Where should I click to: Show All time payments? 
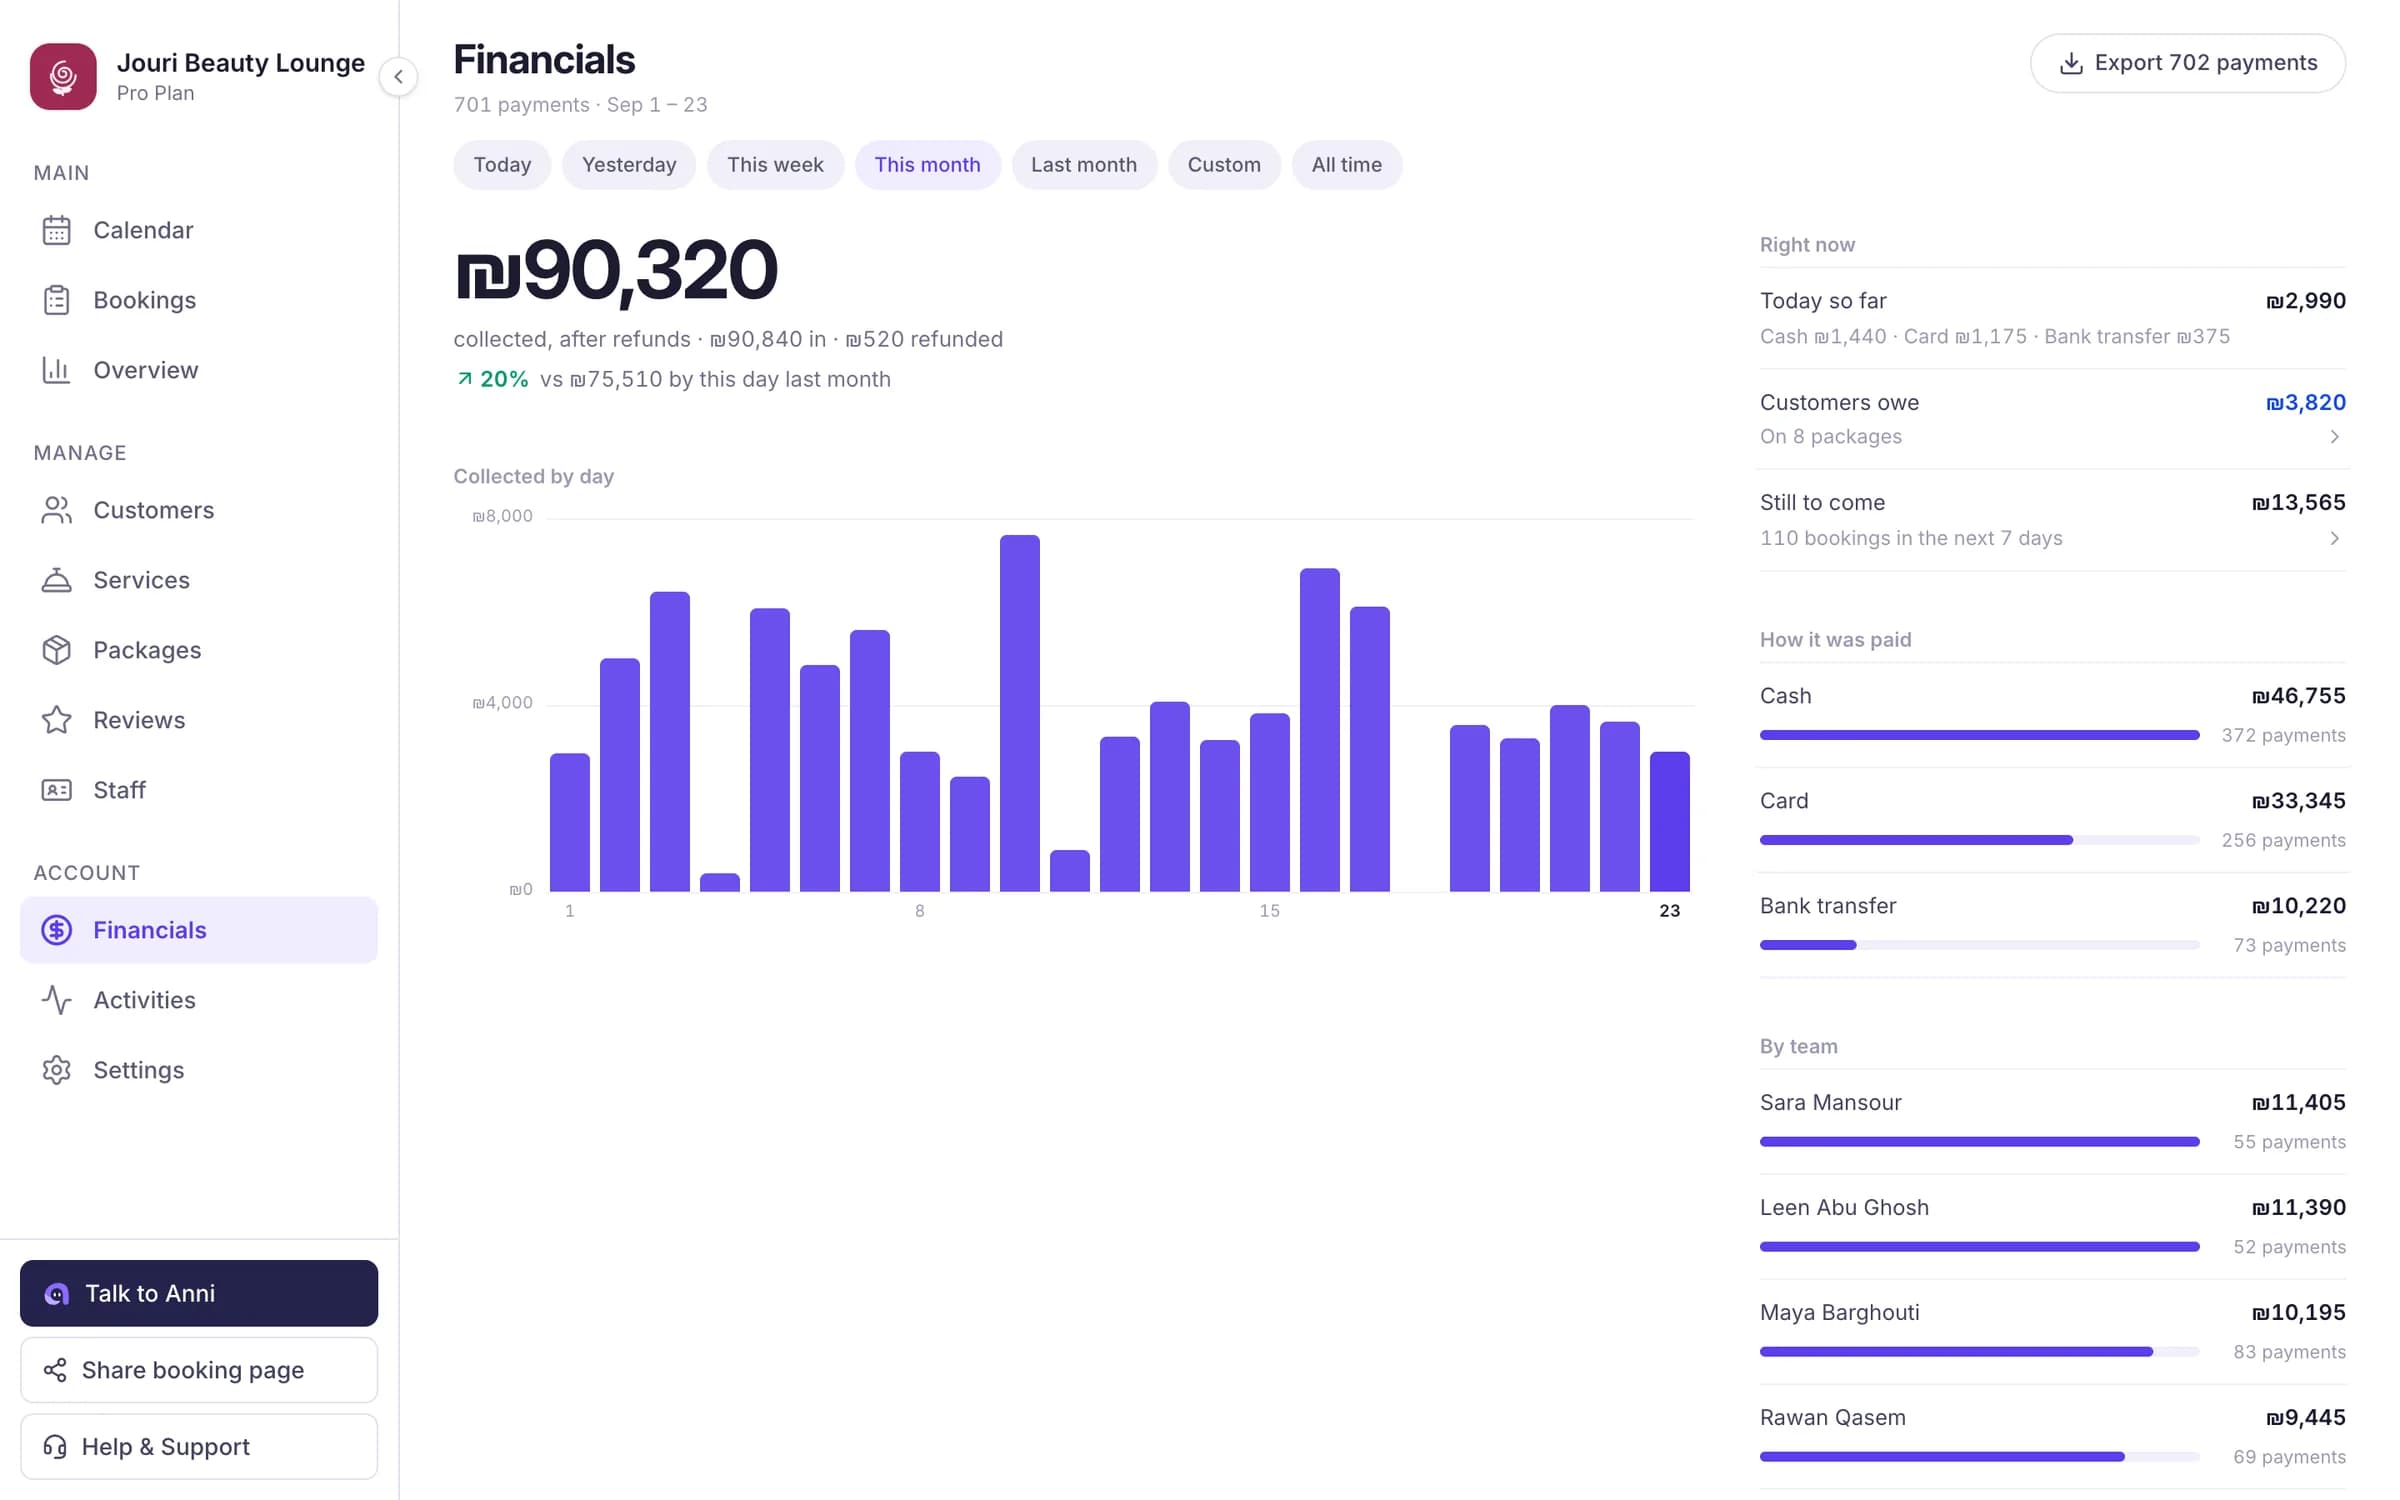click(1347, 165)
